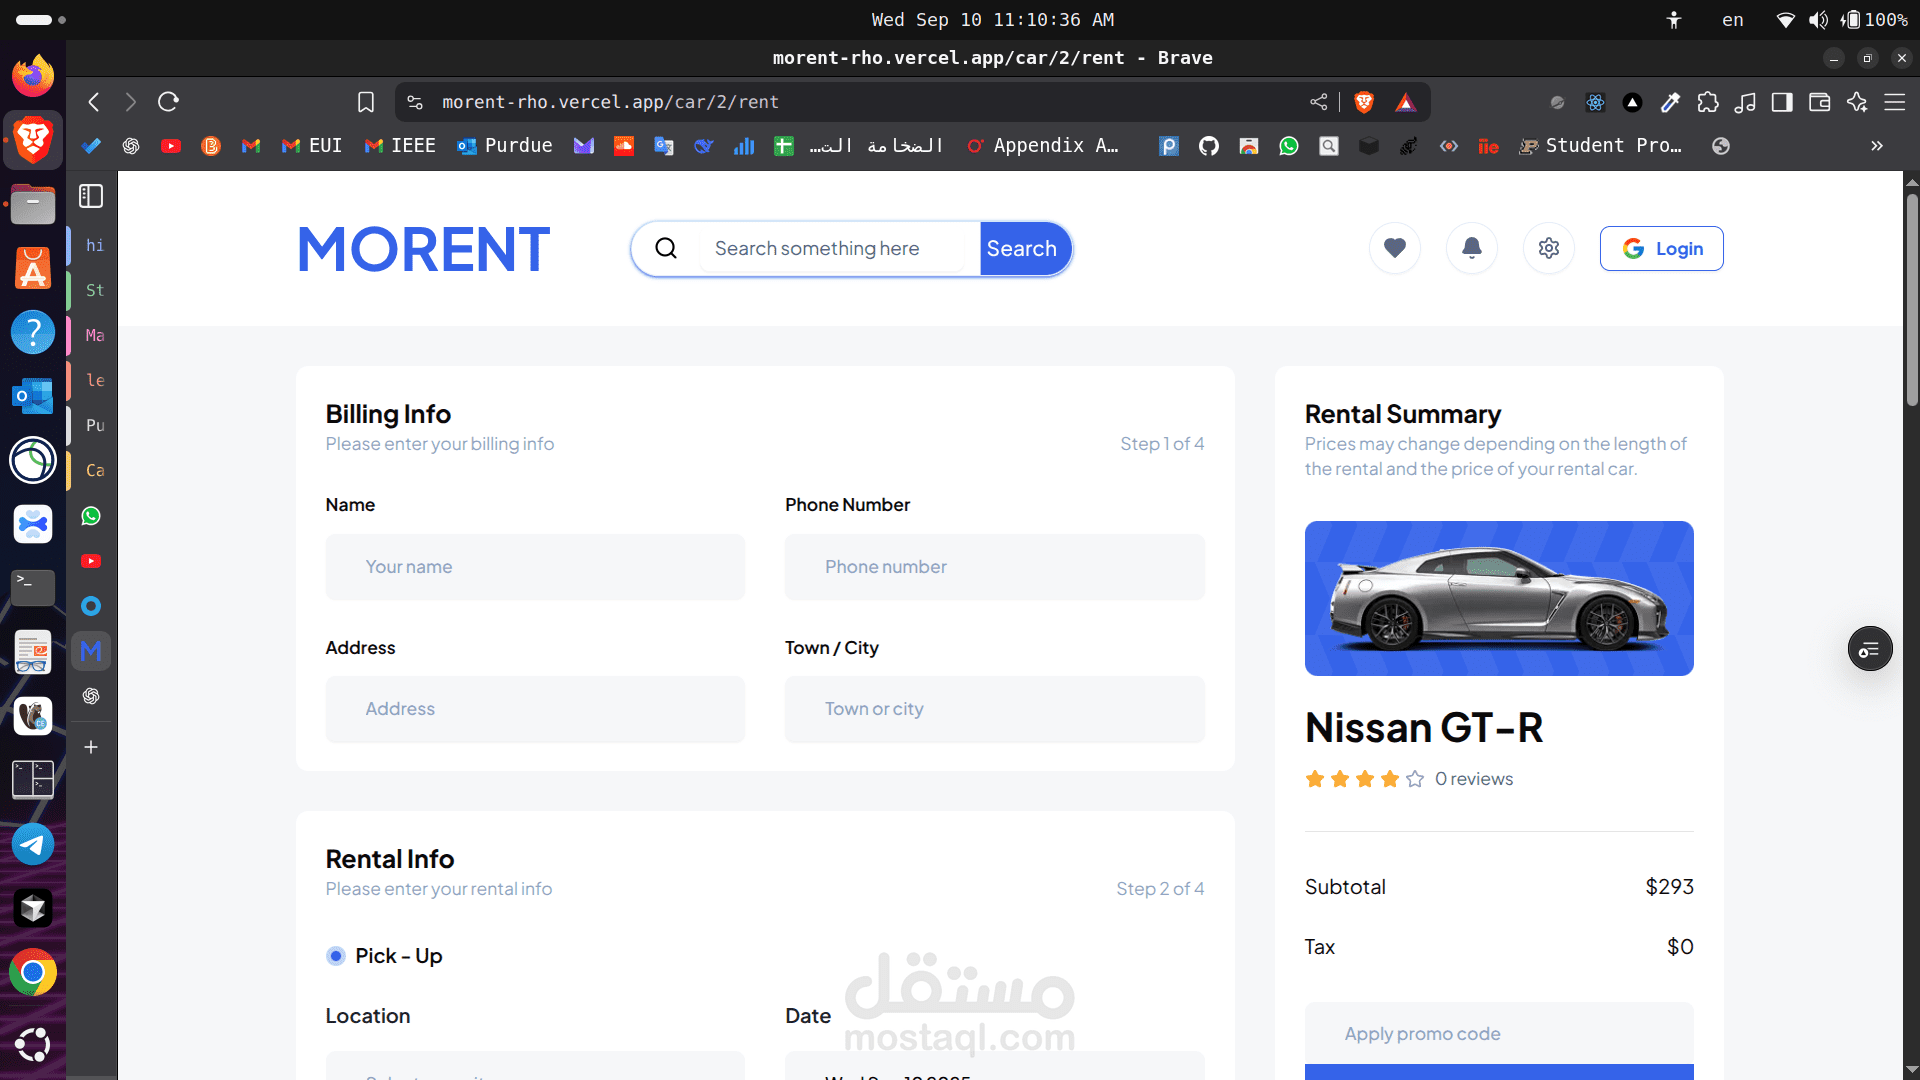Open Telegram from the dock
This screenshot has width=1920, height=1080.
click(x=33, y=844)
